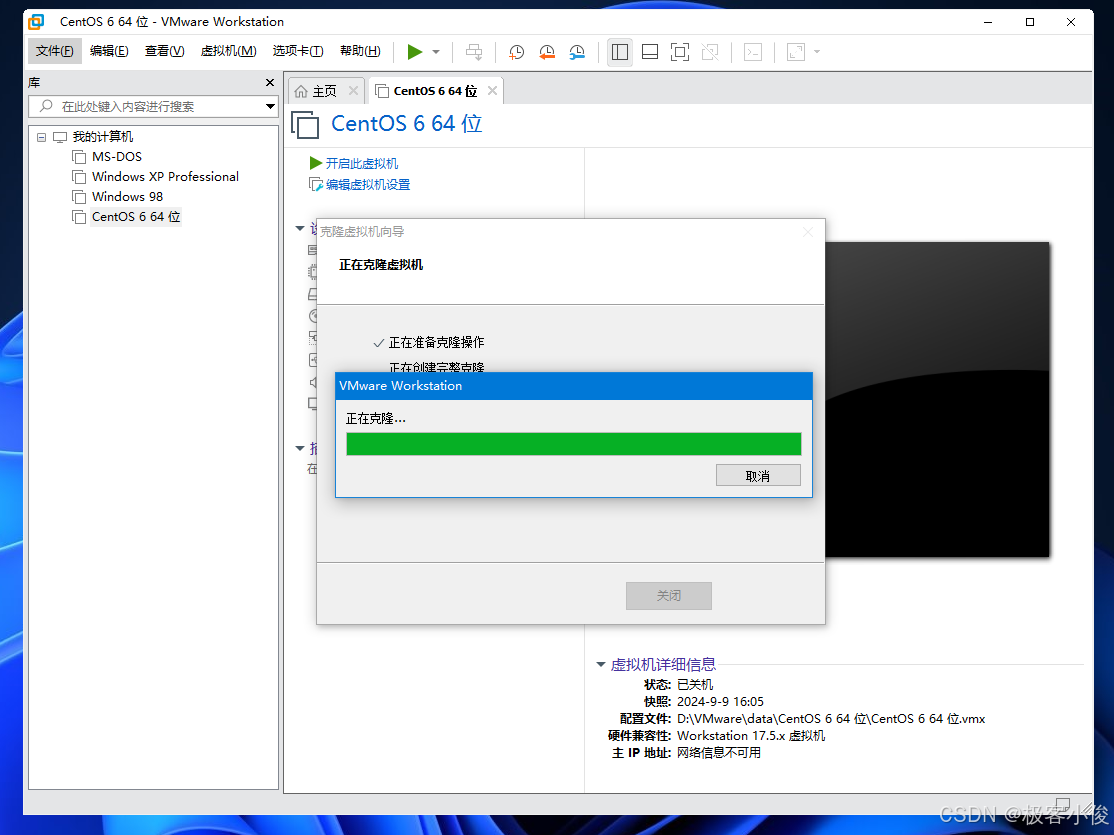Viewport: 1114px width, 835px height.
Task: Open the 选项卡(T) menu
Action: pos(298,51)
